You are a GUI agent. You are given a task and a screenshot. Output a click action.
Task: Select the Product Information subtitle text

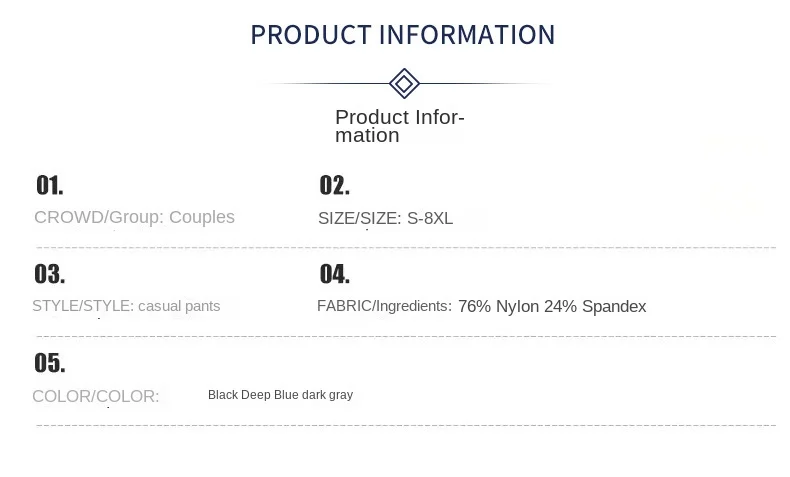pos(399,127)
